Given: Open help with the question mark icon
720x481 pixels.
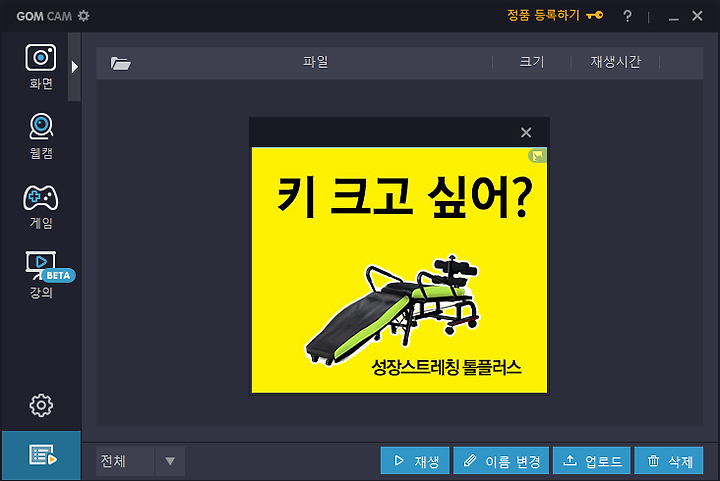Looking at the screenshot, I should click(x=627, y=17).
